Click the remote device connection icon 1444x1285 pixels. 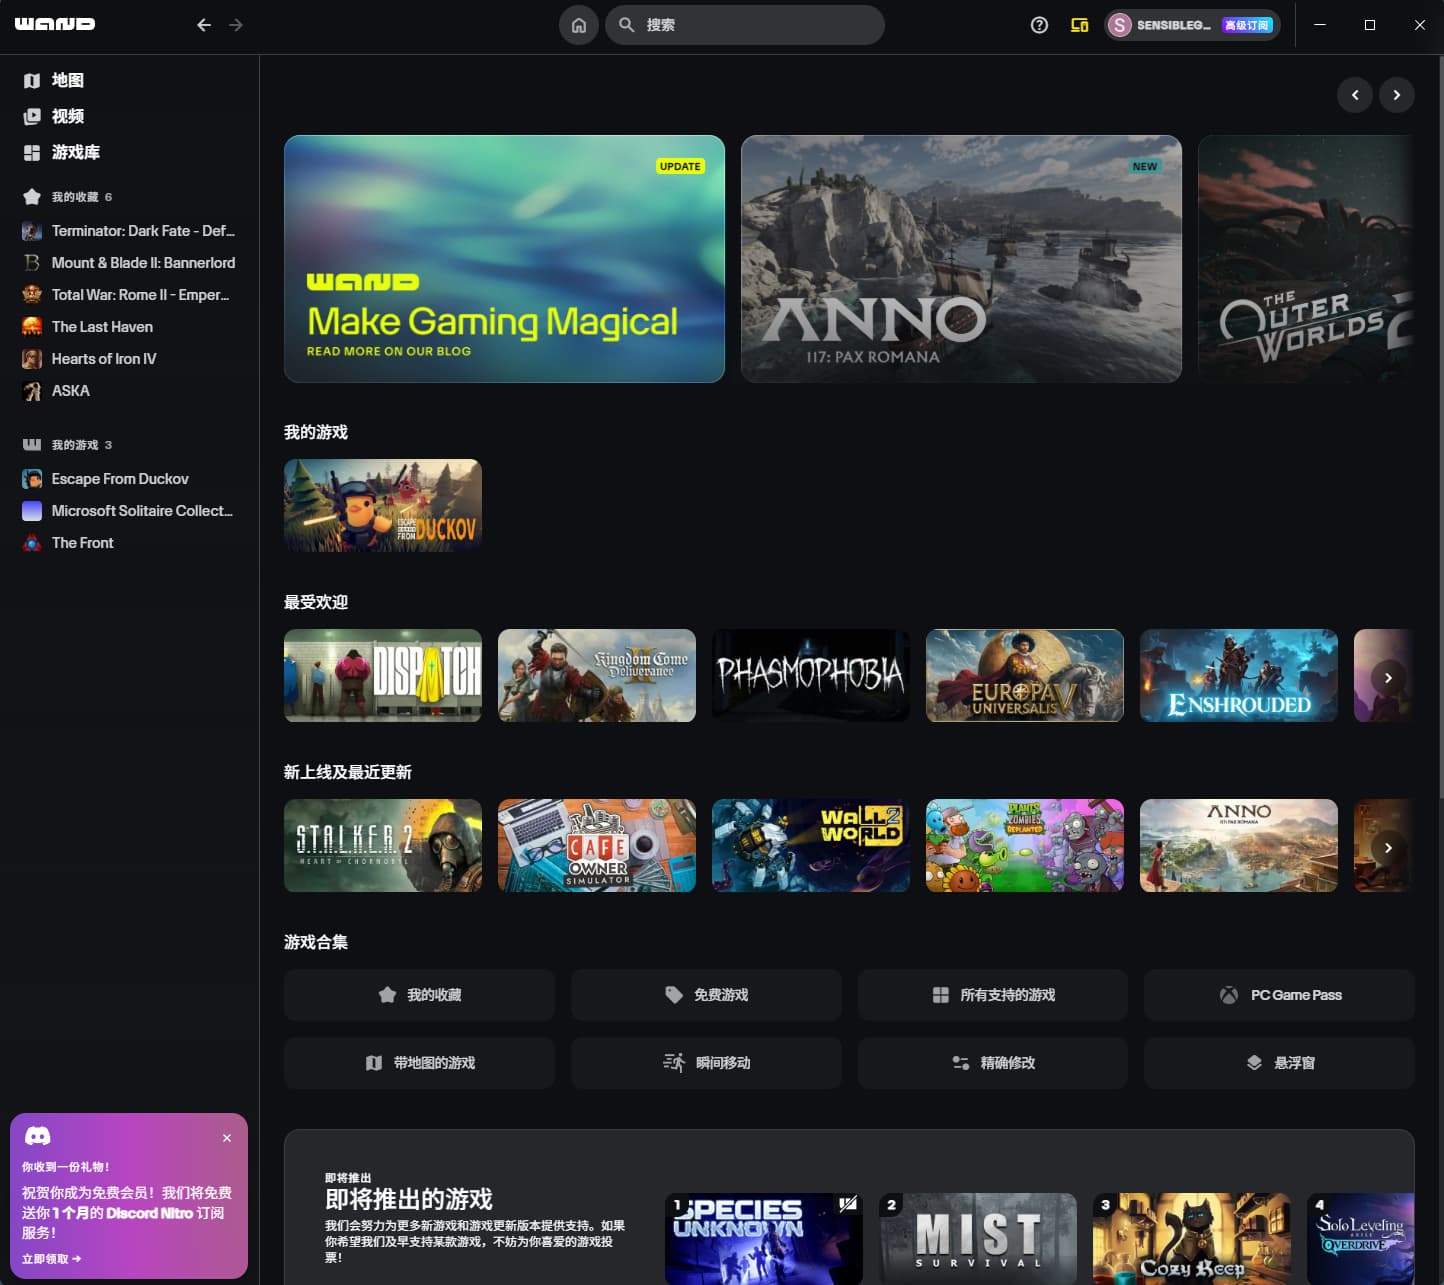(1079, 25)
